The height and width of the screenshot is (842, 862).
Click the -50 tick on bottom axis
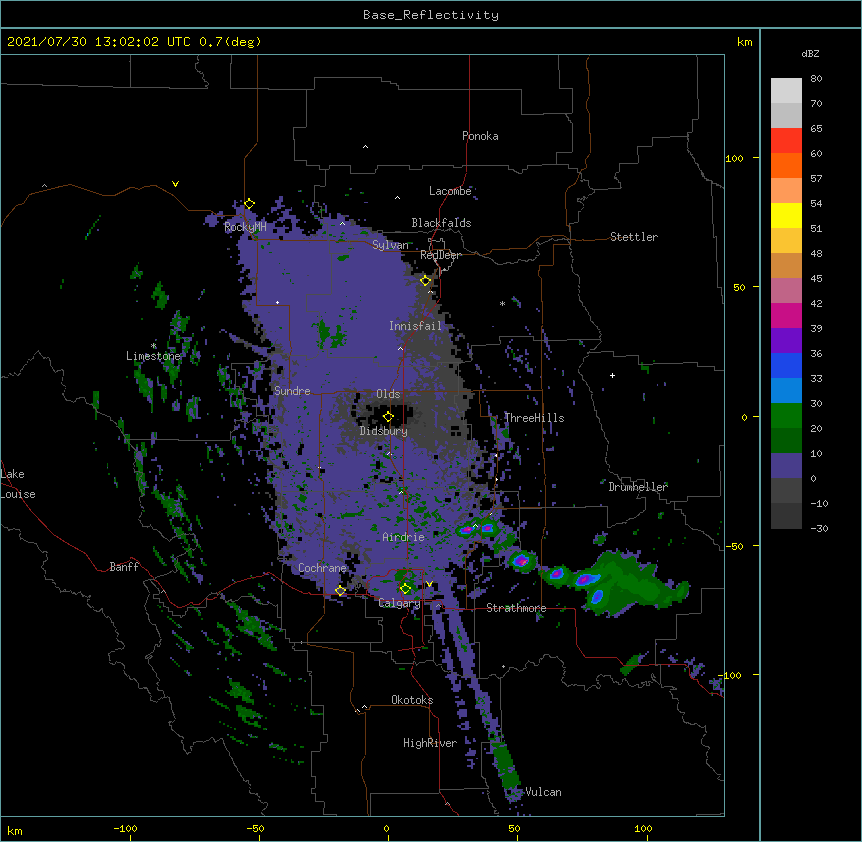pos(255,828)
